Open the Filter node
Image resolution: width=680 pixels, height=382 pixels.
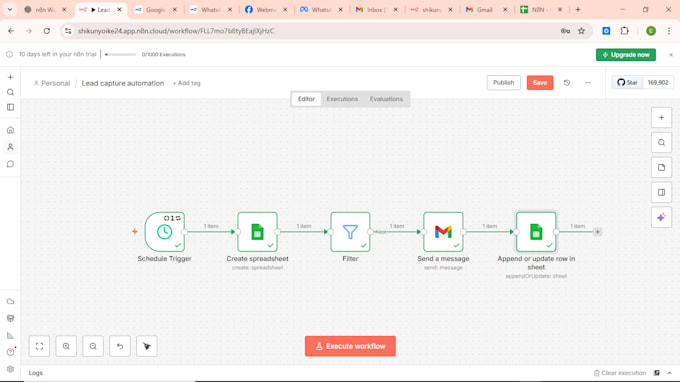350,232
